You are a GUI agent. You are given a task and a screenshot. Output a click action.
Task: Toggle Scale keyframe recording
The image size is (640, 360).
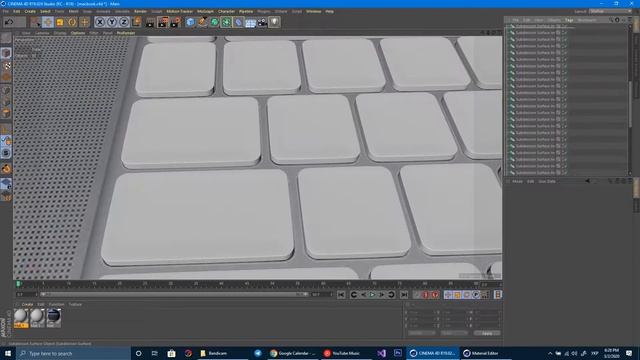[x=458, y=295]
